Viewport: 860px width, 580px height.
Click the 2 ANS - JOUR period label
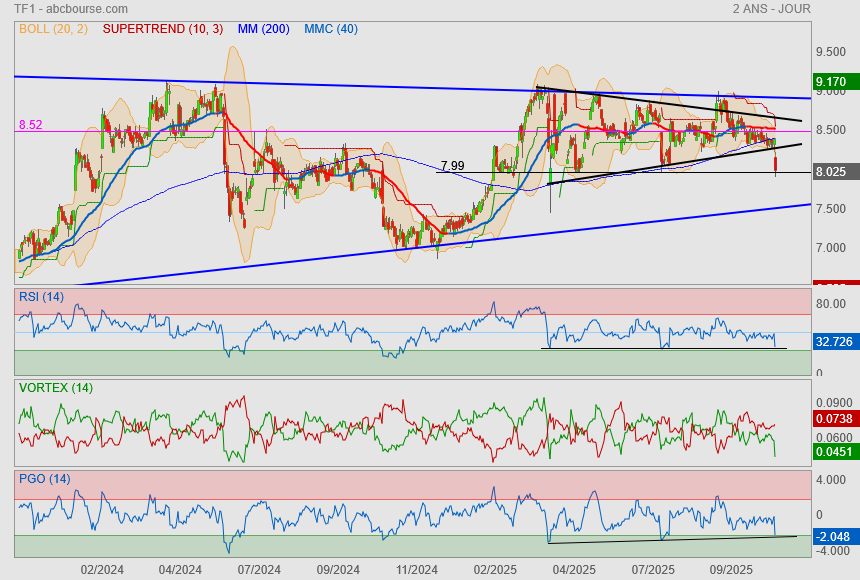pos(771,9)
